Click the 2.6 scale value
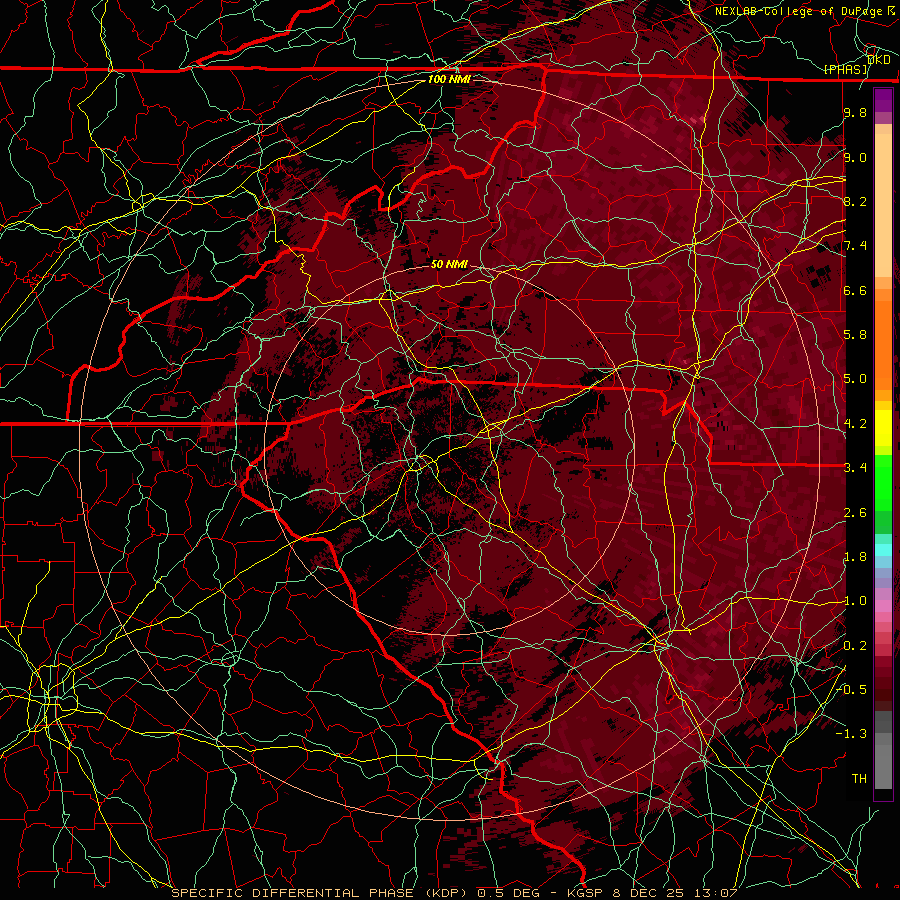The height and width of the screenshot is (900, 900). click(855, 513)
